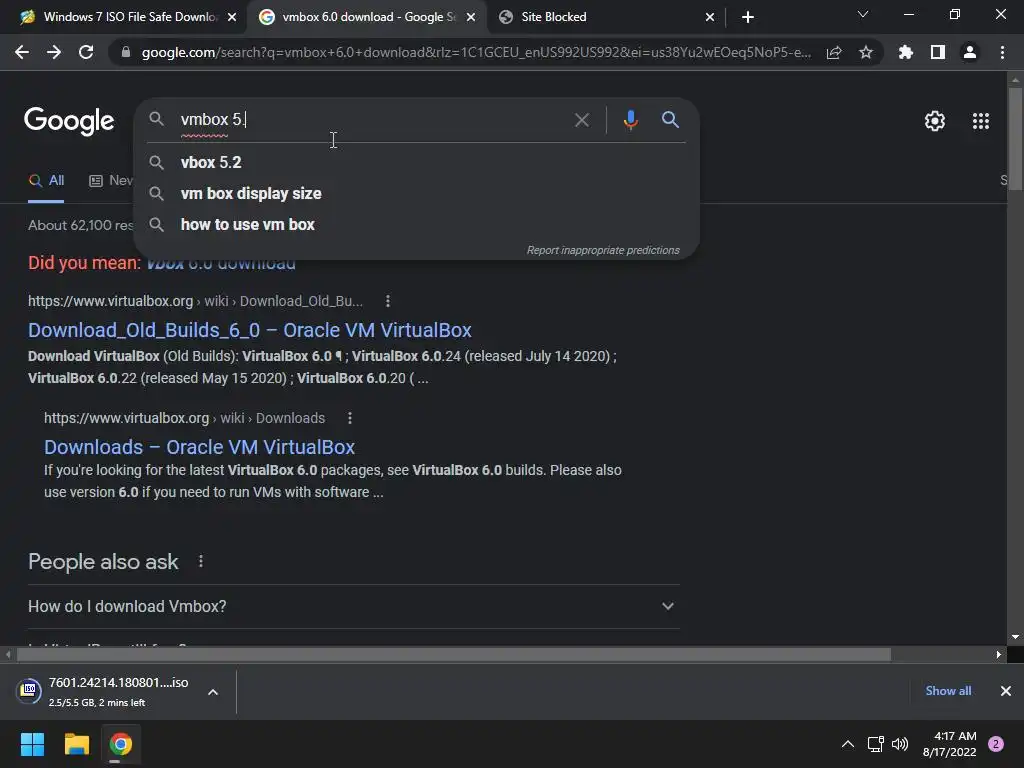Open the notification center badge
Screen dimensions: 1024x768
click(996, 744)
